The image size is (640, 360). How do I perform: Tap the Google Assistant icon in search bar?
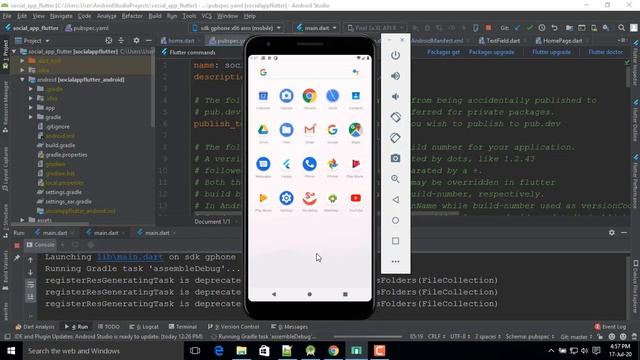point(356,72)
